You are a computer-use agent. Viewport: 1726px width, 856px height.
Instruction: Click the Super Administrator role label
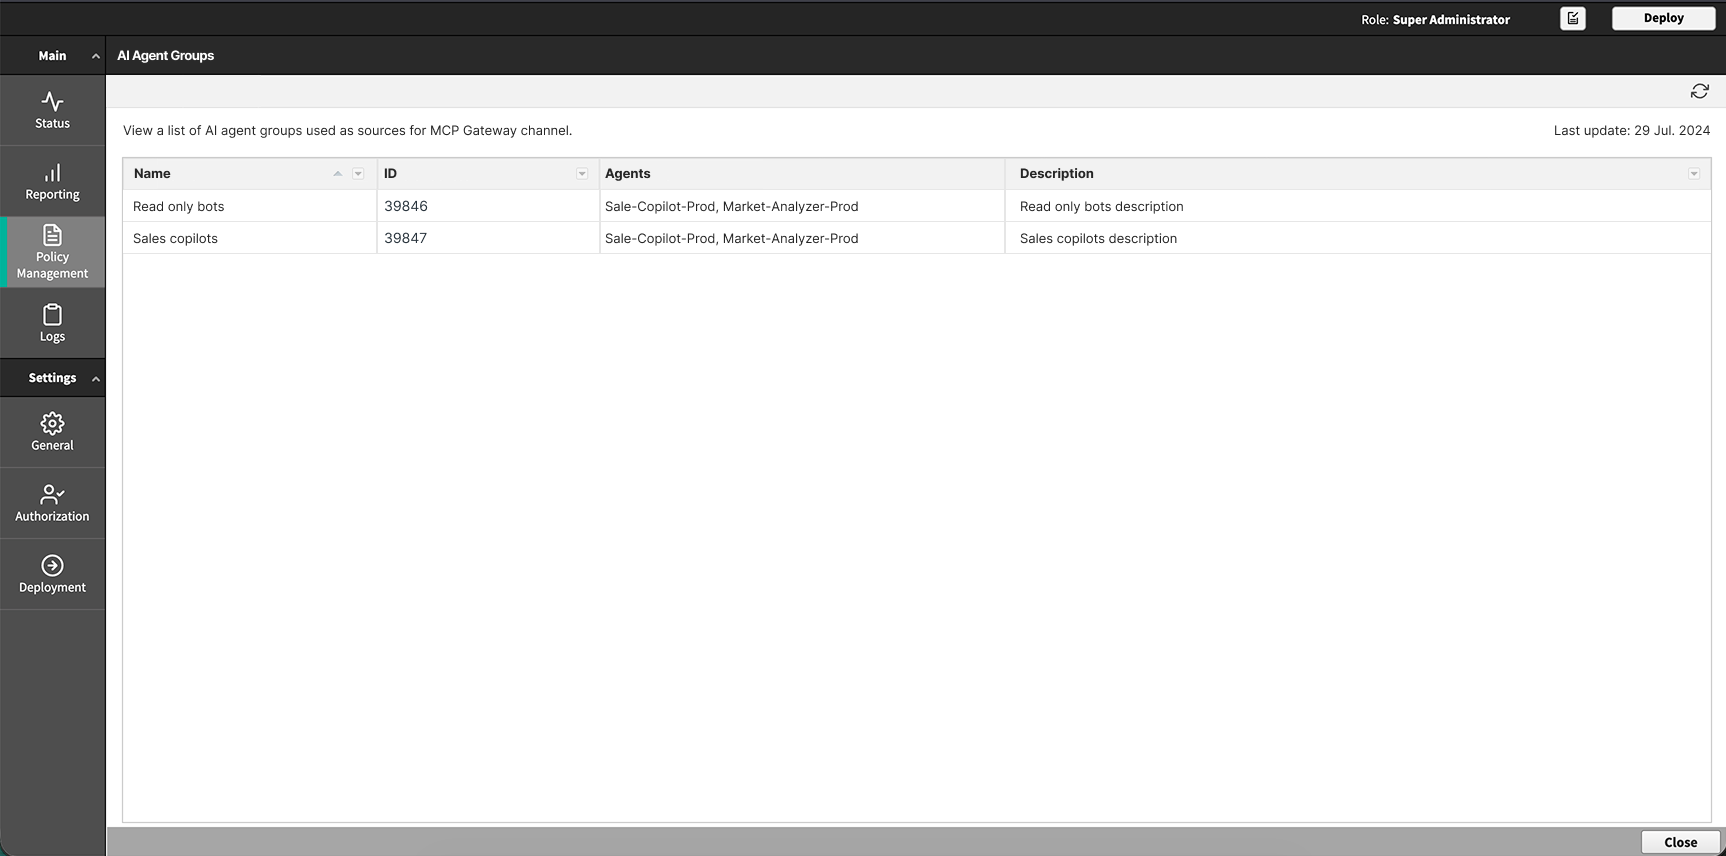coord(1451,20)
